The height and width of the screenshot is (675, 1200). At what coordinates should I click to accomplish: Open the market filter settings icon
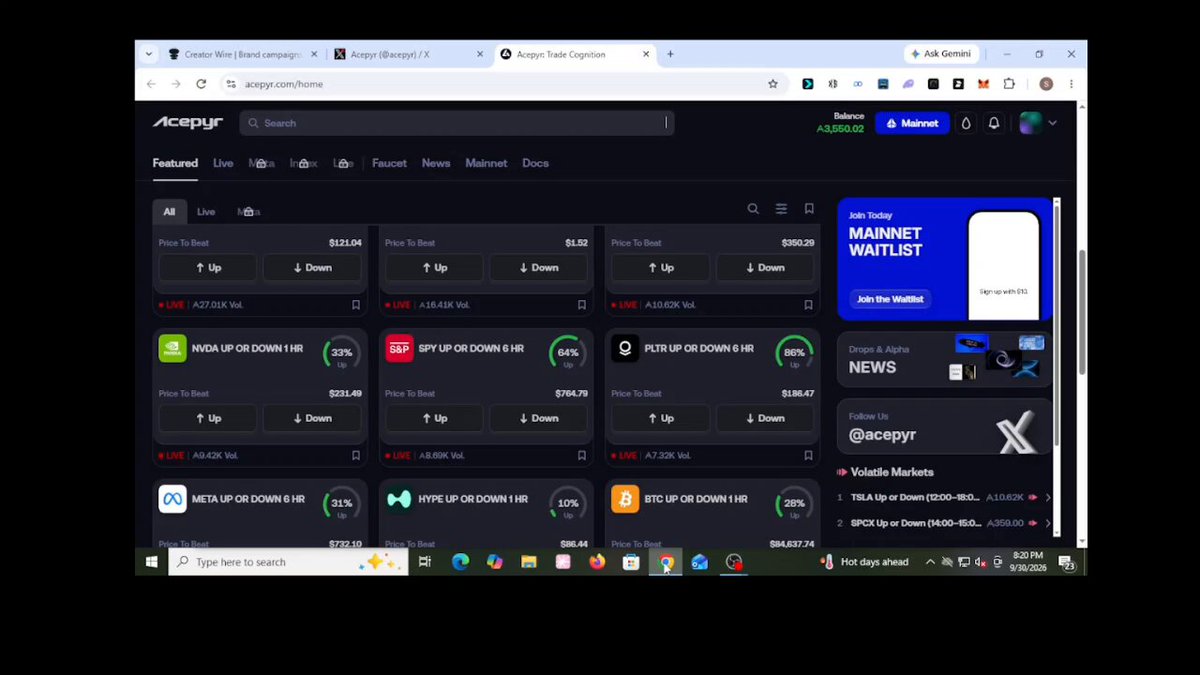point(781,209)
